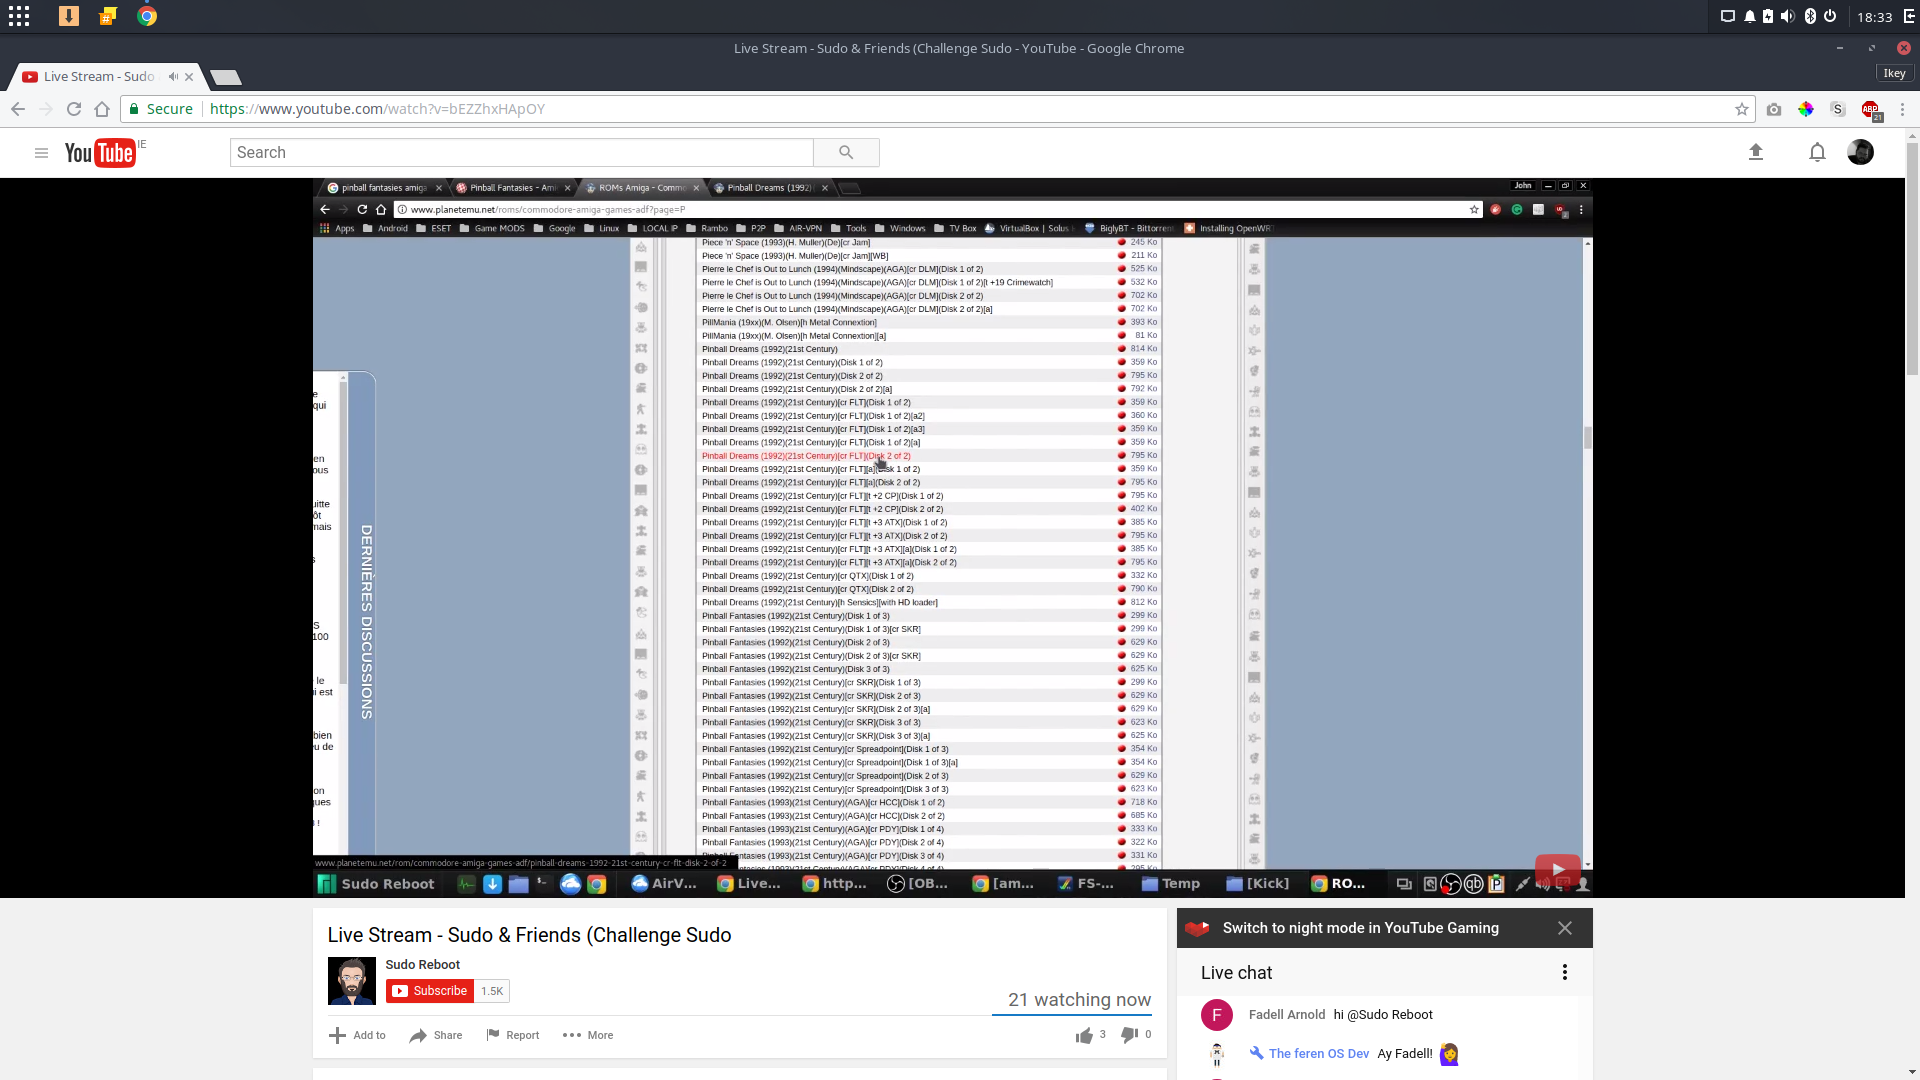
Task: Reload the YouTube page
Action: tap(74, 109)
